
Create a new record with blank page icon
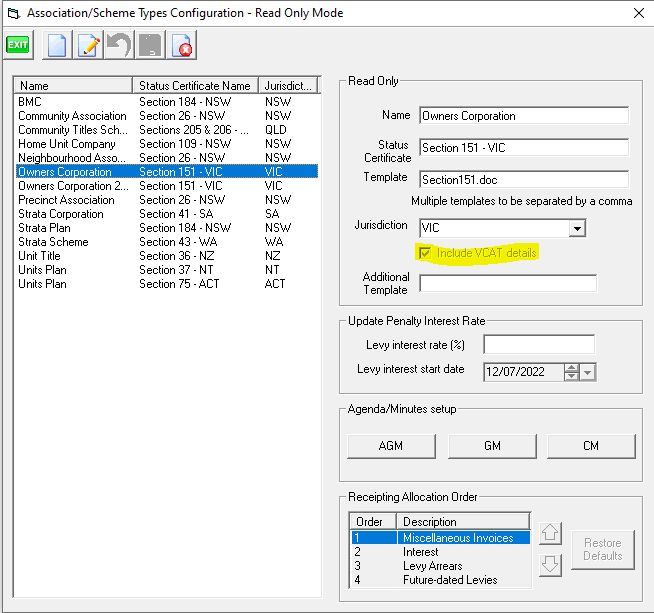click(x=57, y=45)
